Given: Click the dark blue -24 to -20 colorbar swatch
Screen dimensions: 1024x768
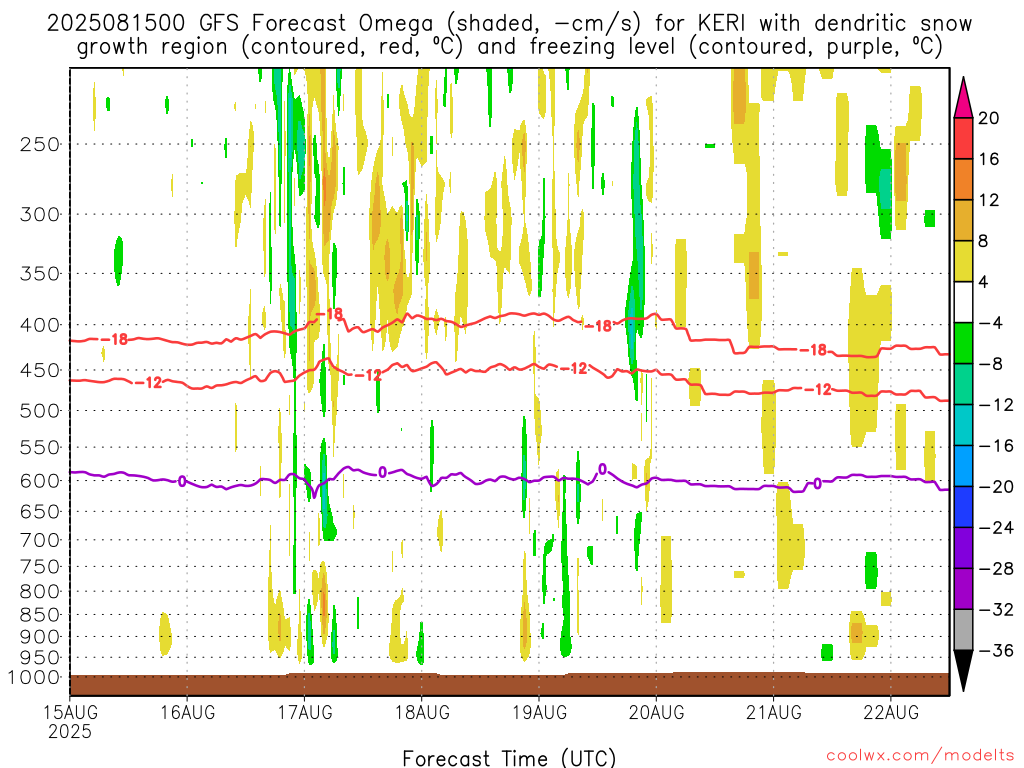Looking at the screenshot, I should (x=963, y=507).
